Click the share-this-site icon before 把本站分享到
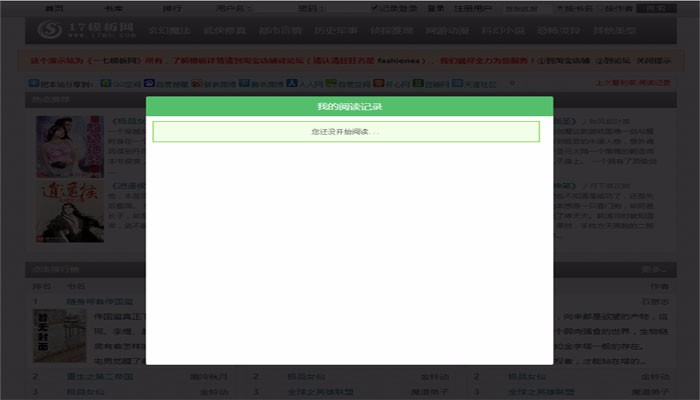700x400 pixels. (33, 83)
